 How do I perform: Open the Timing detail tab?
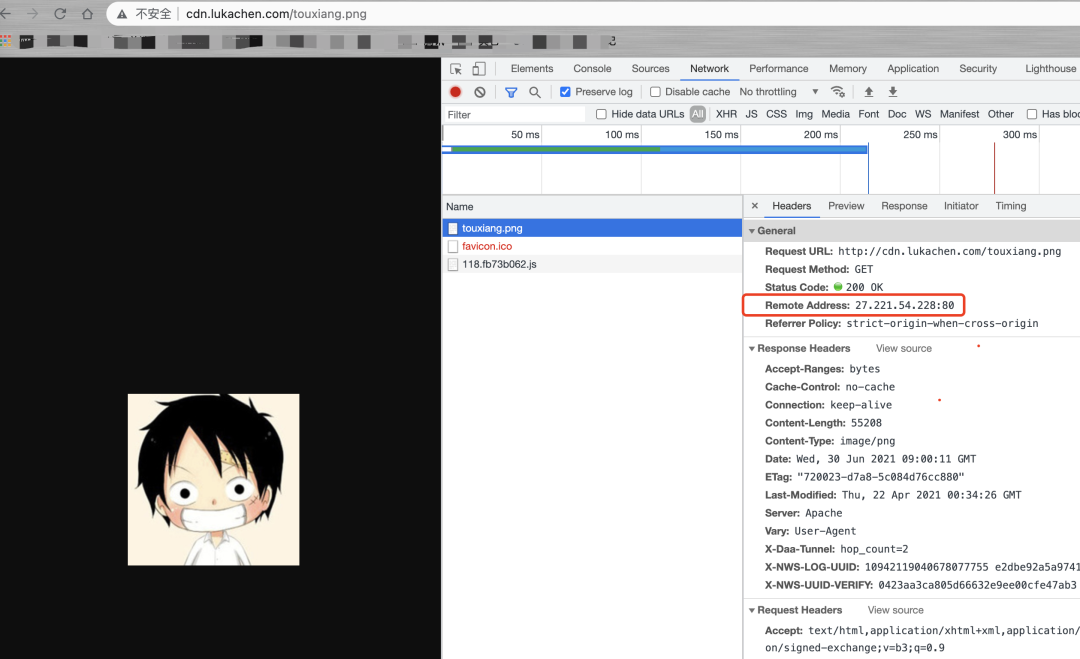tap(1010, 206)
